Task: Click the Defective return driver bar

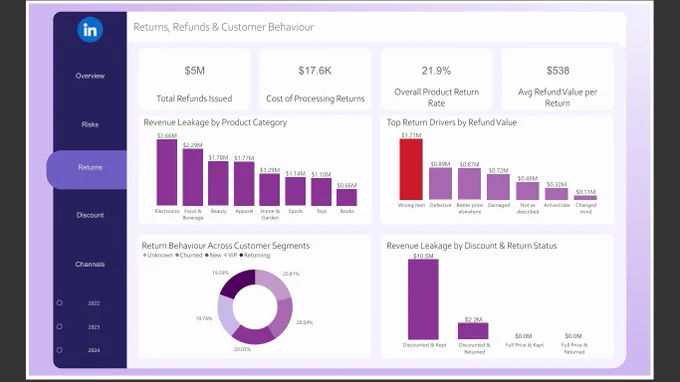Action: [x=440, y=183]
